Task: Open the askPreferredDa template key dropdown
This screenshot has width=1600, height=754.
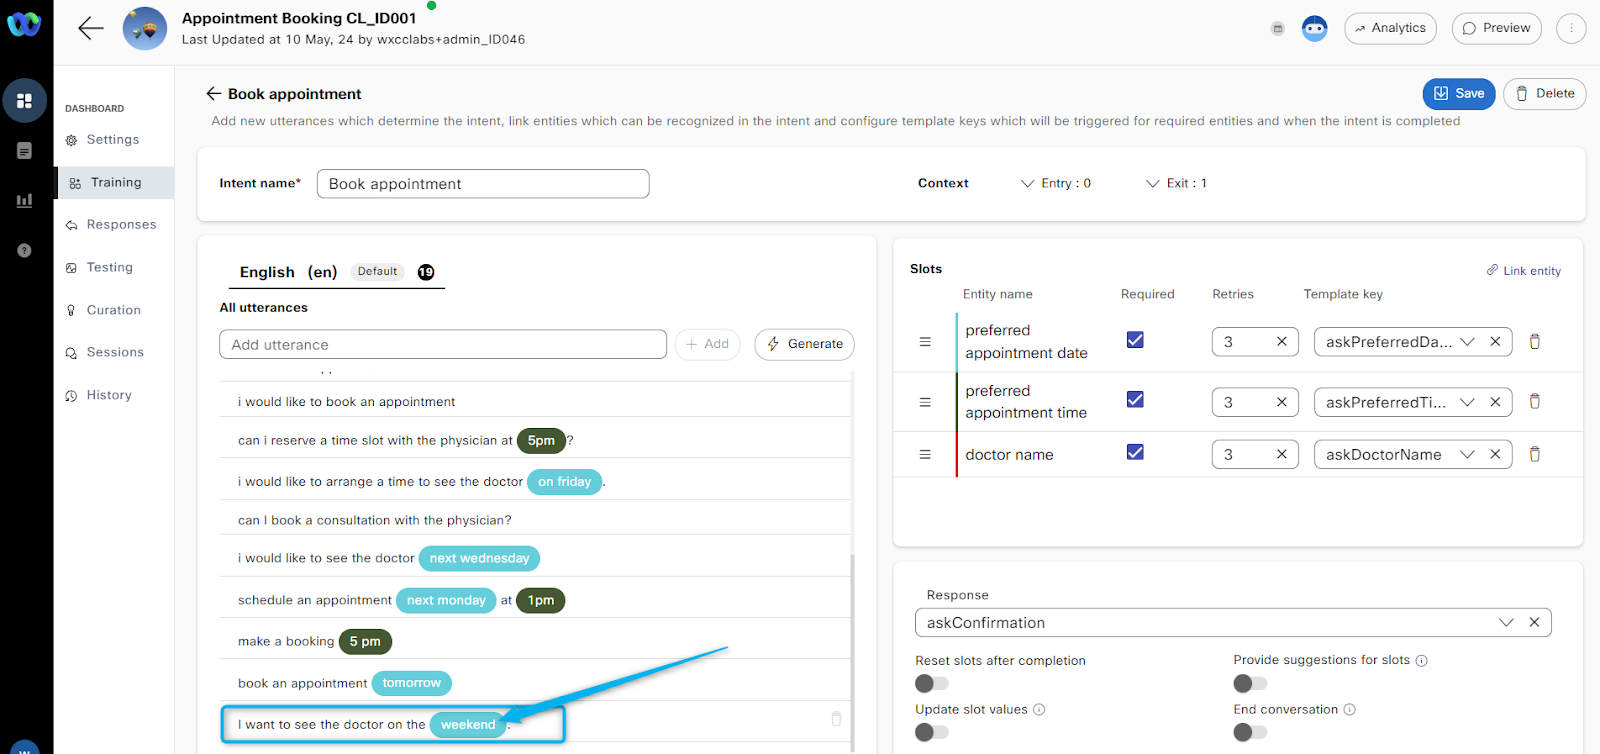Action: [1467, 342]
